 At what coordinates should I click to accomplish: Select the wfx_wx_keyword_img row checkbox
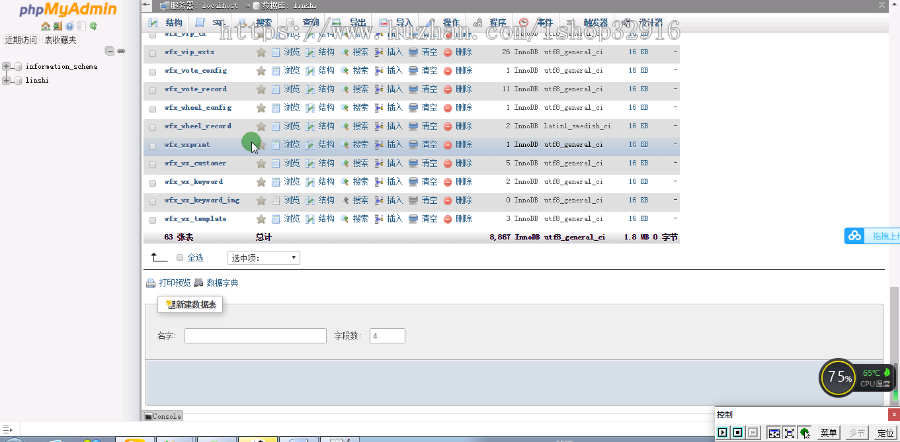coord(152,200)
